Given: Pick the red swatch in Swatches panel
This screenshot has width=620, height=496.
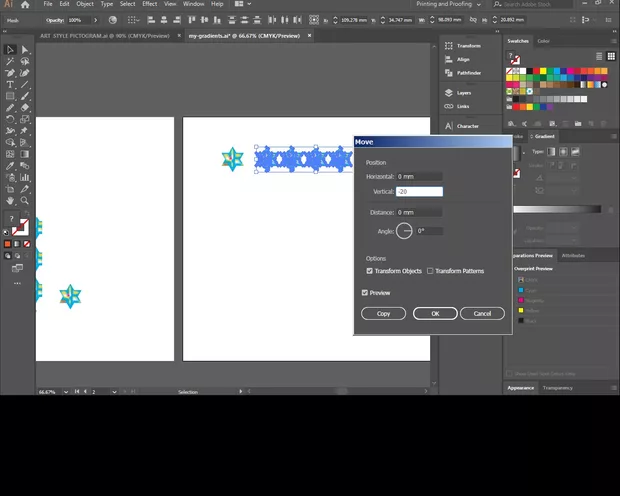Looking at the screenshot, I should pyautogui.click(x=537, y=71).
